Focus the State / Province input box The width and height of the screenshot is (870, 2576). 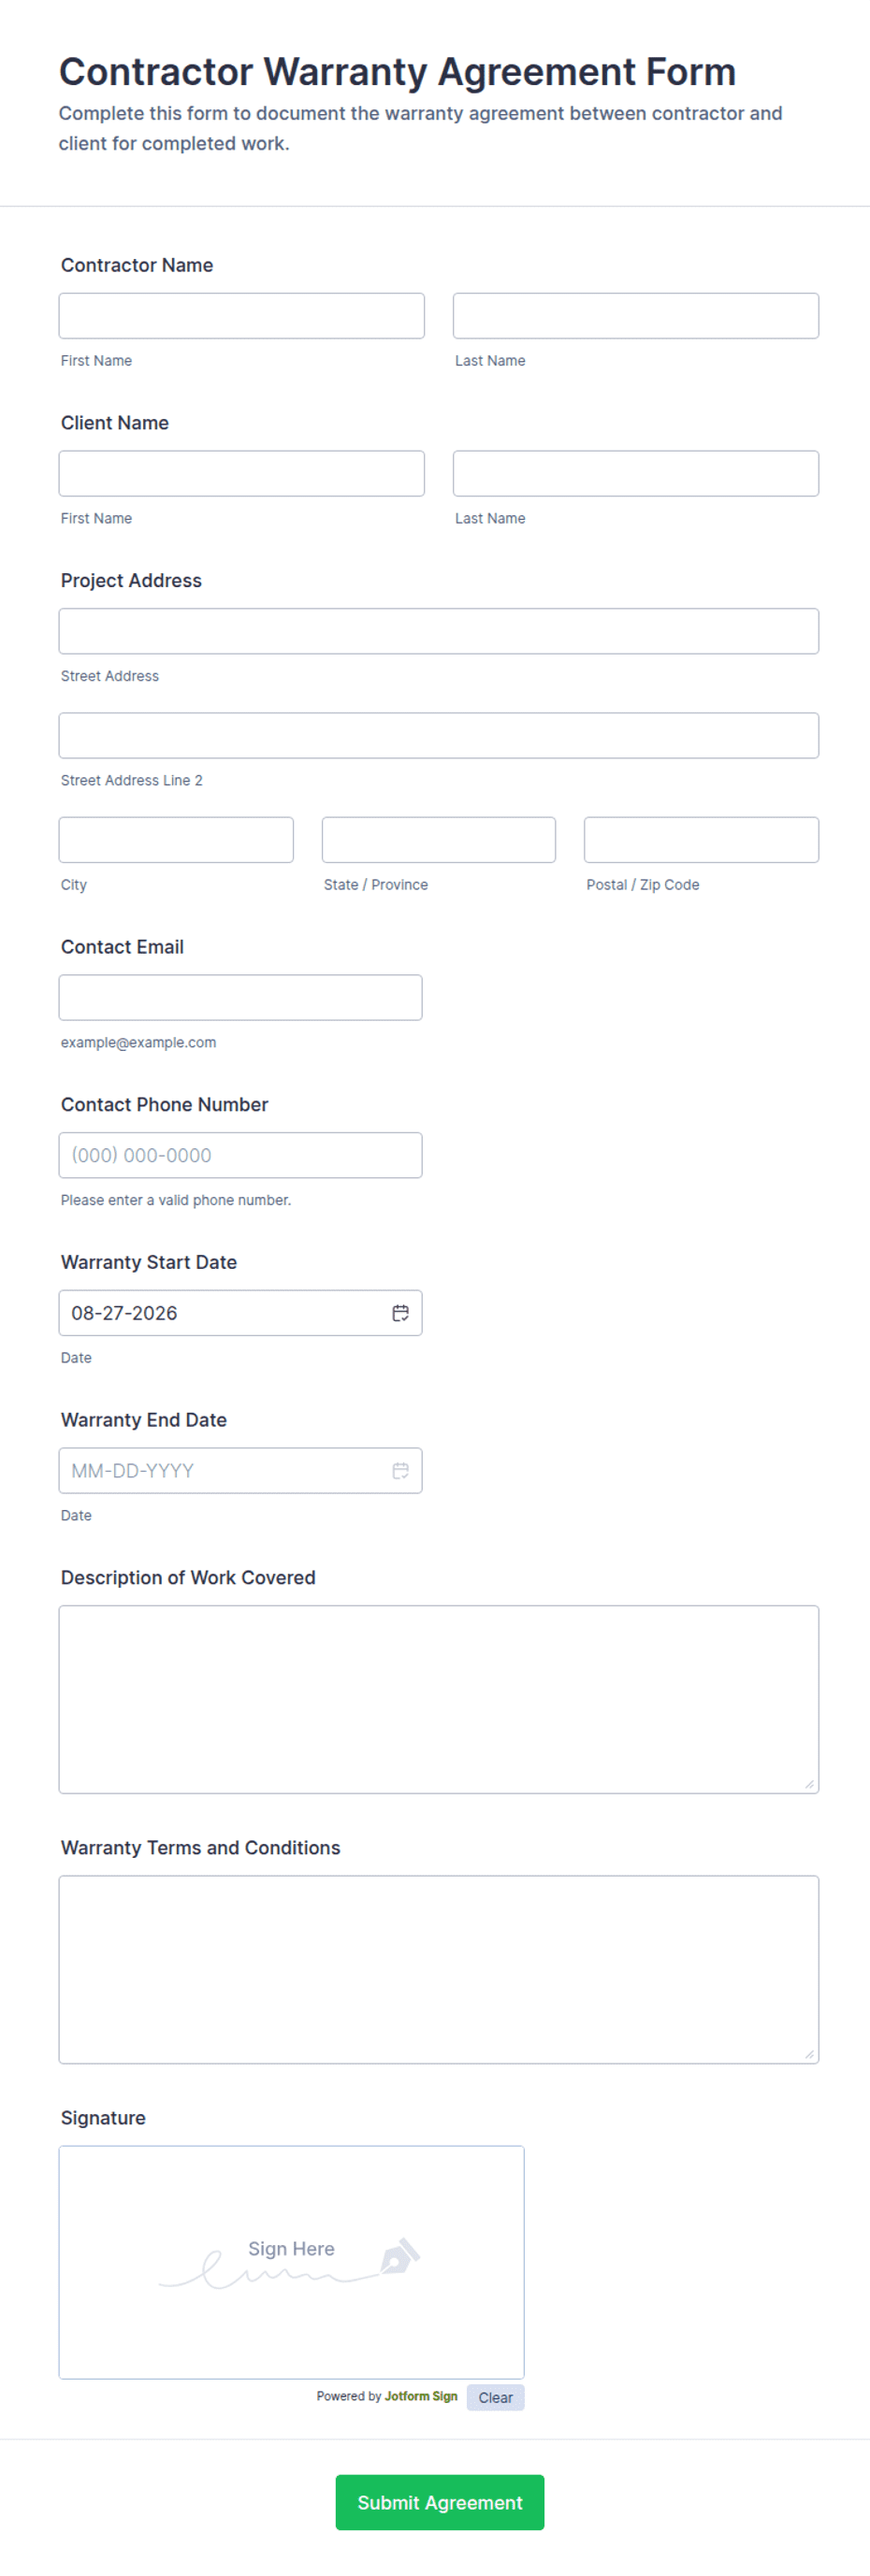click(439, 840)
